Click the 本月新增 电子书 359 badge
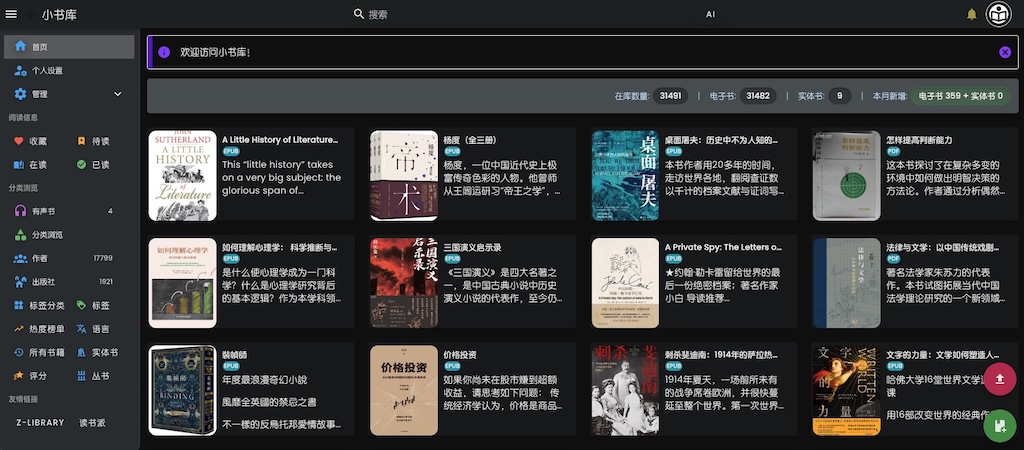The width and height of the screenshot is (1024, 450). (x=961, y=96)
